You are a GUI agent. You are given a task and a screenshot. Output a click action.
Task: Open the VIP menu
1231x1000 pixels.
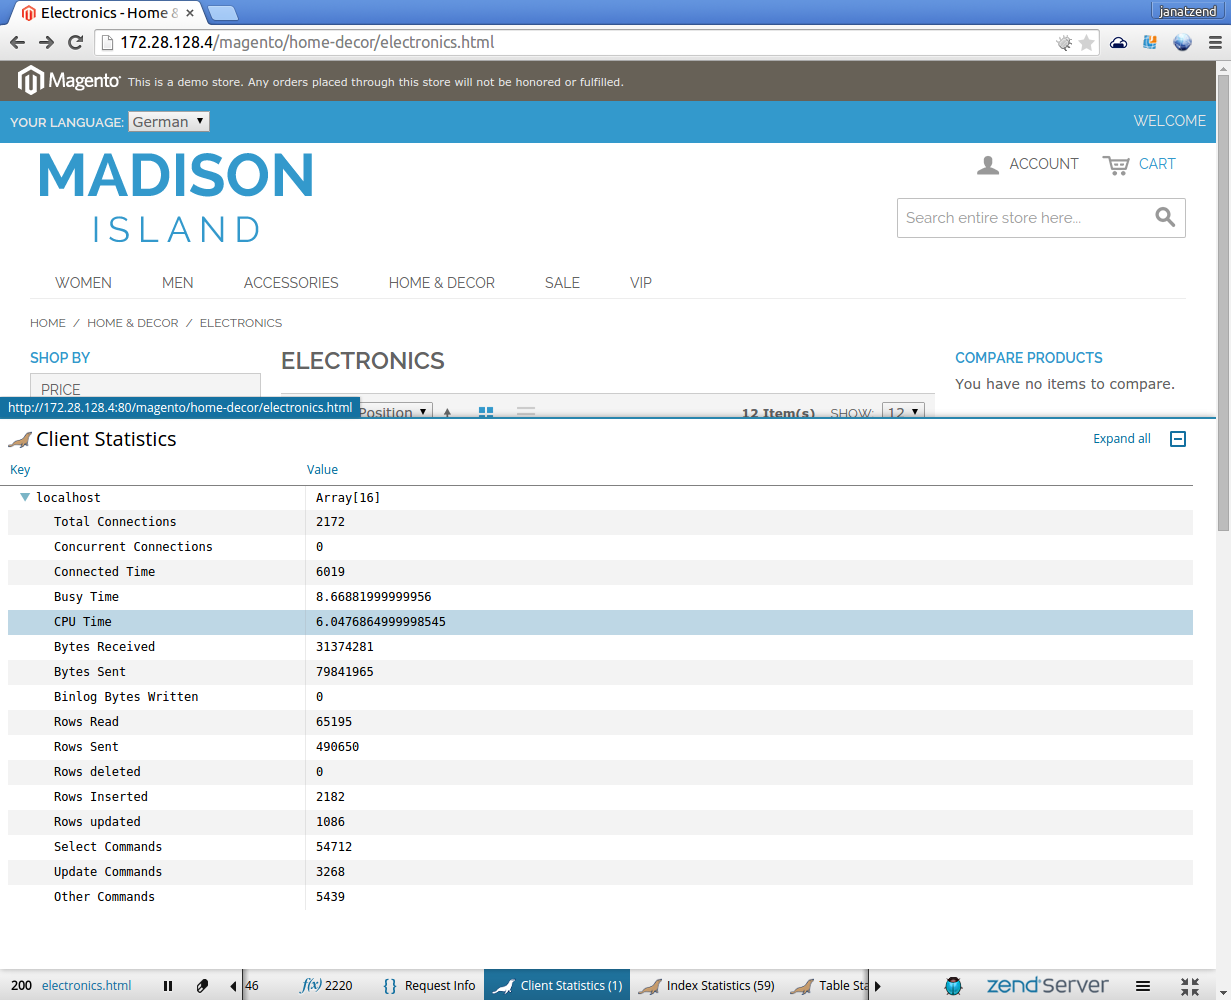(x=641, y=283)
